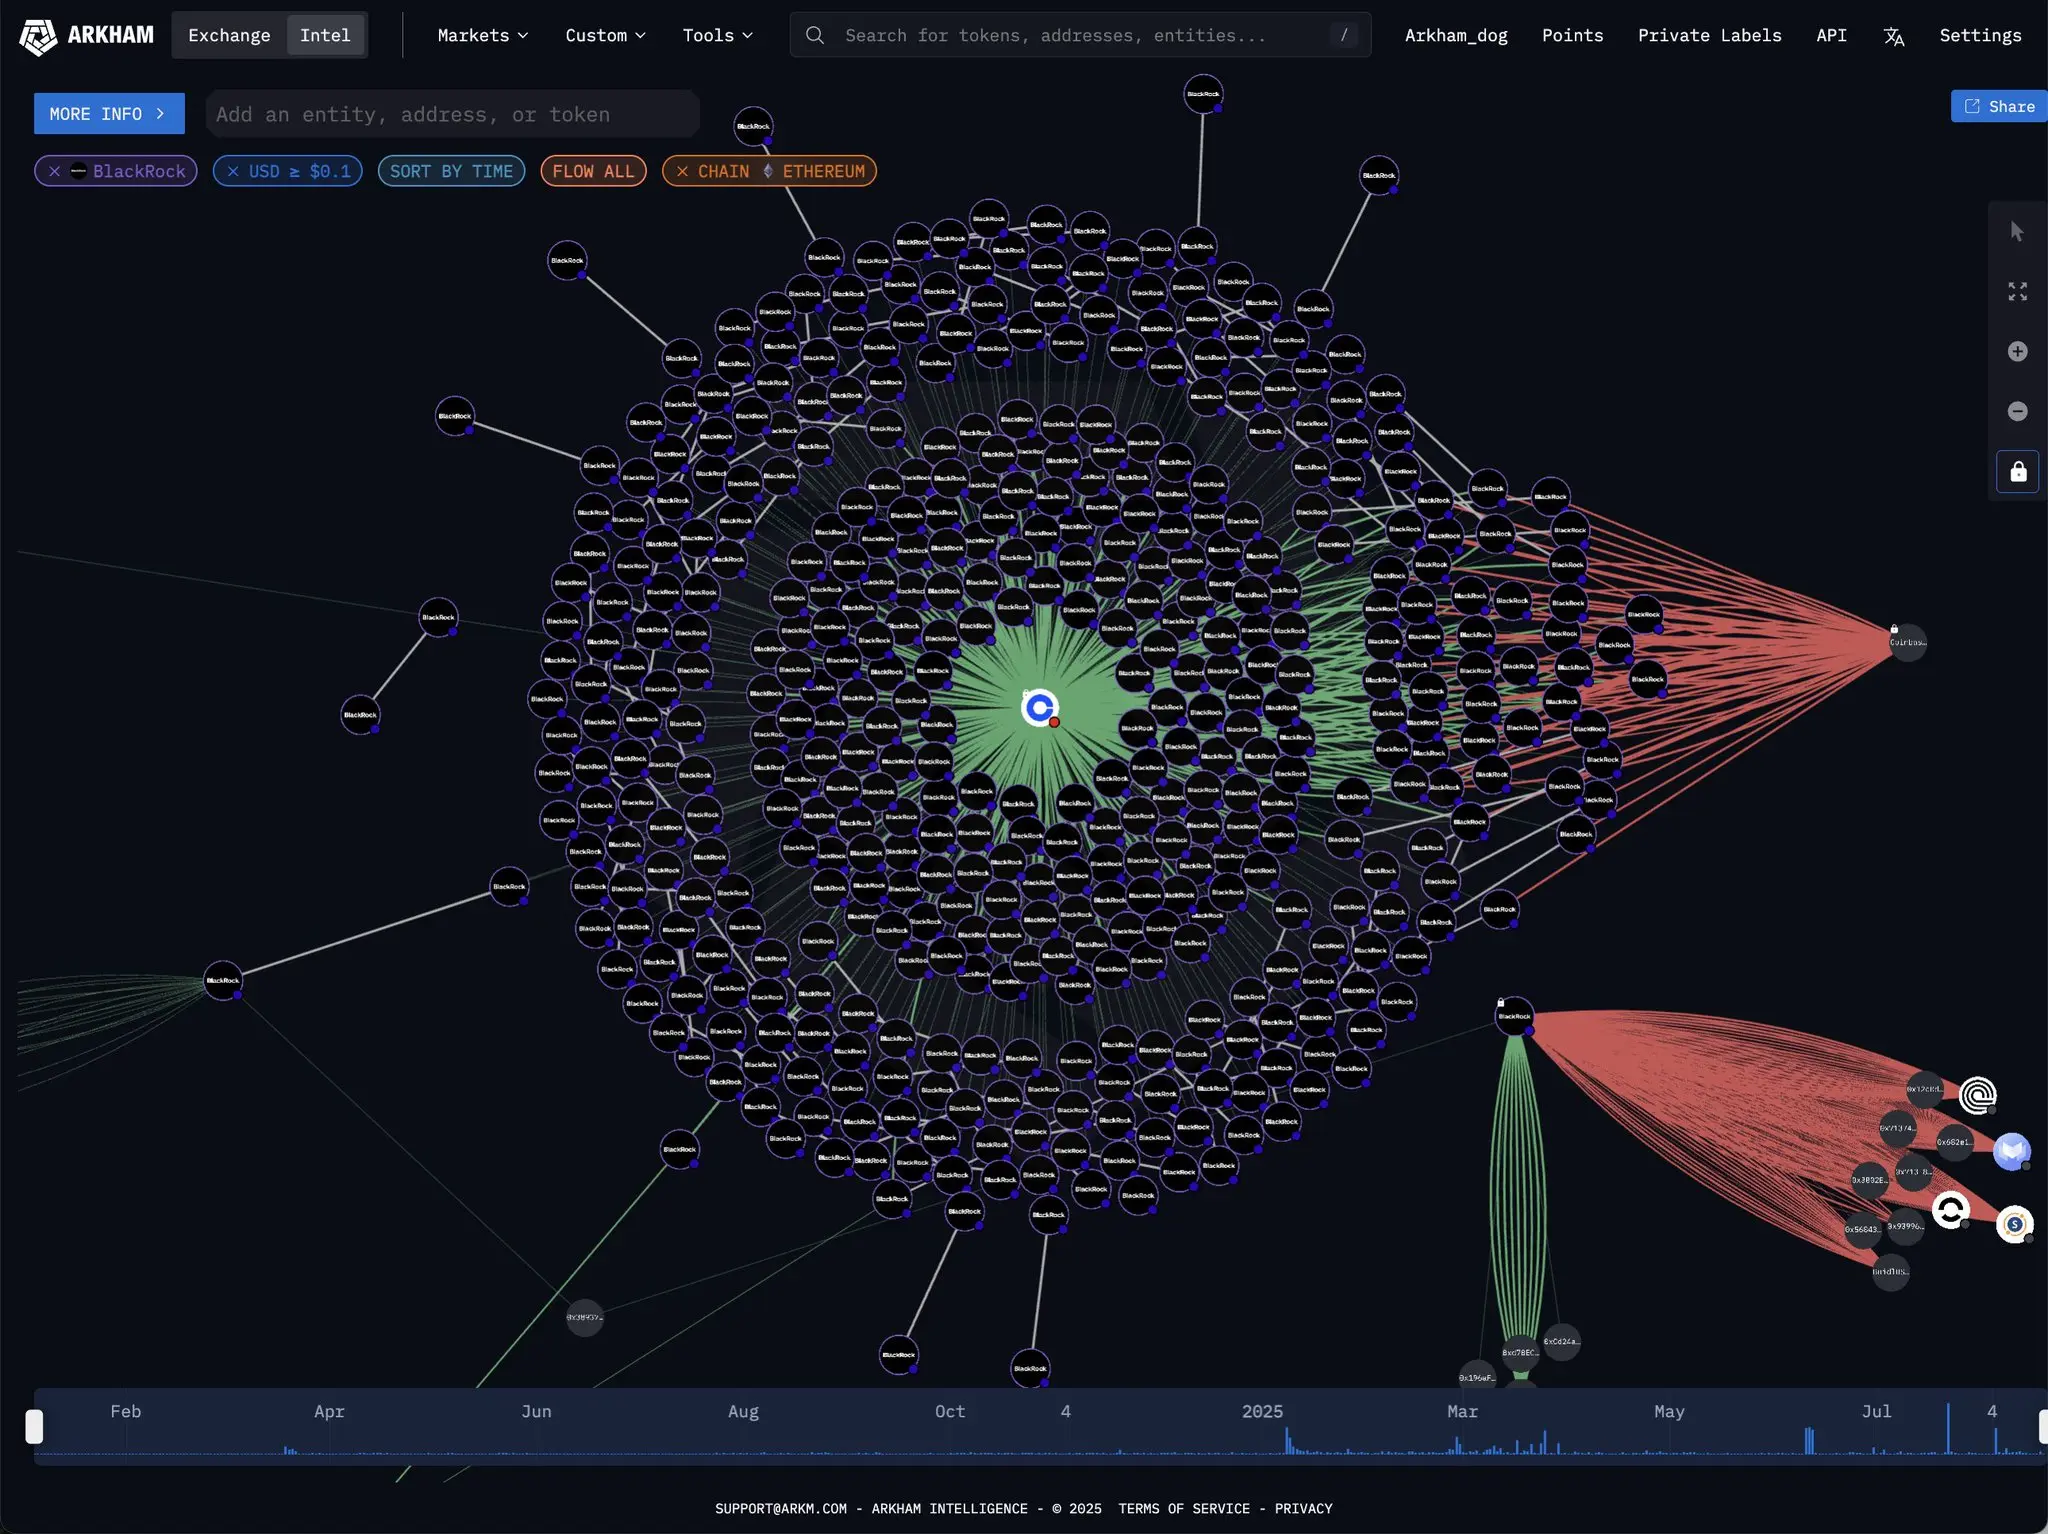Click the fit-to-screen expand icon
2048x1534 pixels.
[x=2017, y=291]
